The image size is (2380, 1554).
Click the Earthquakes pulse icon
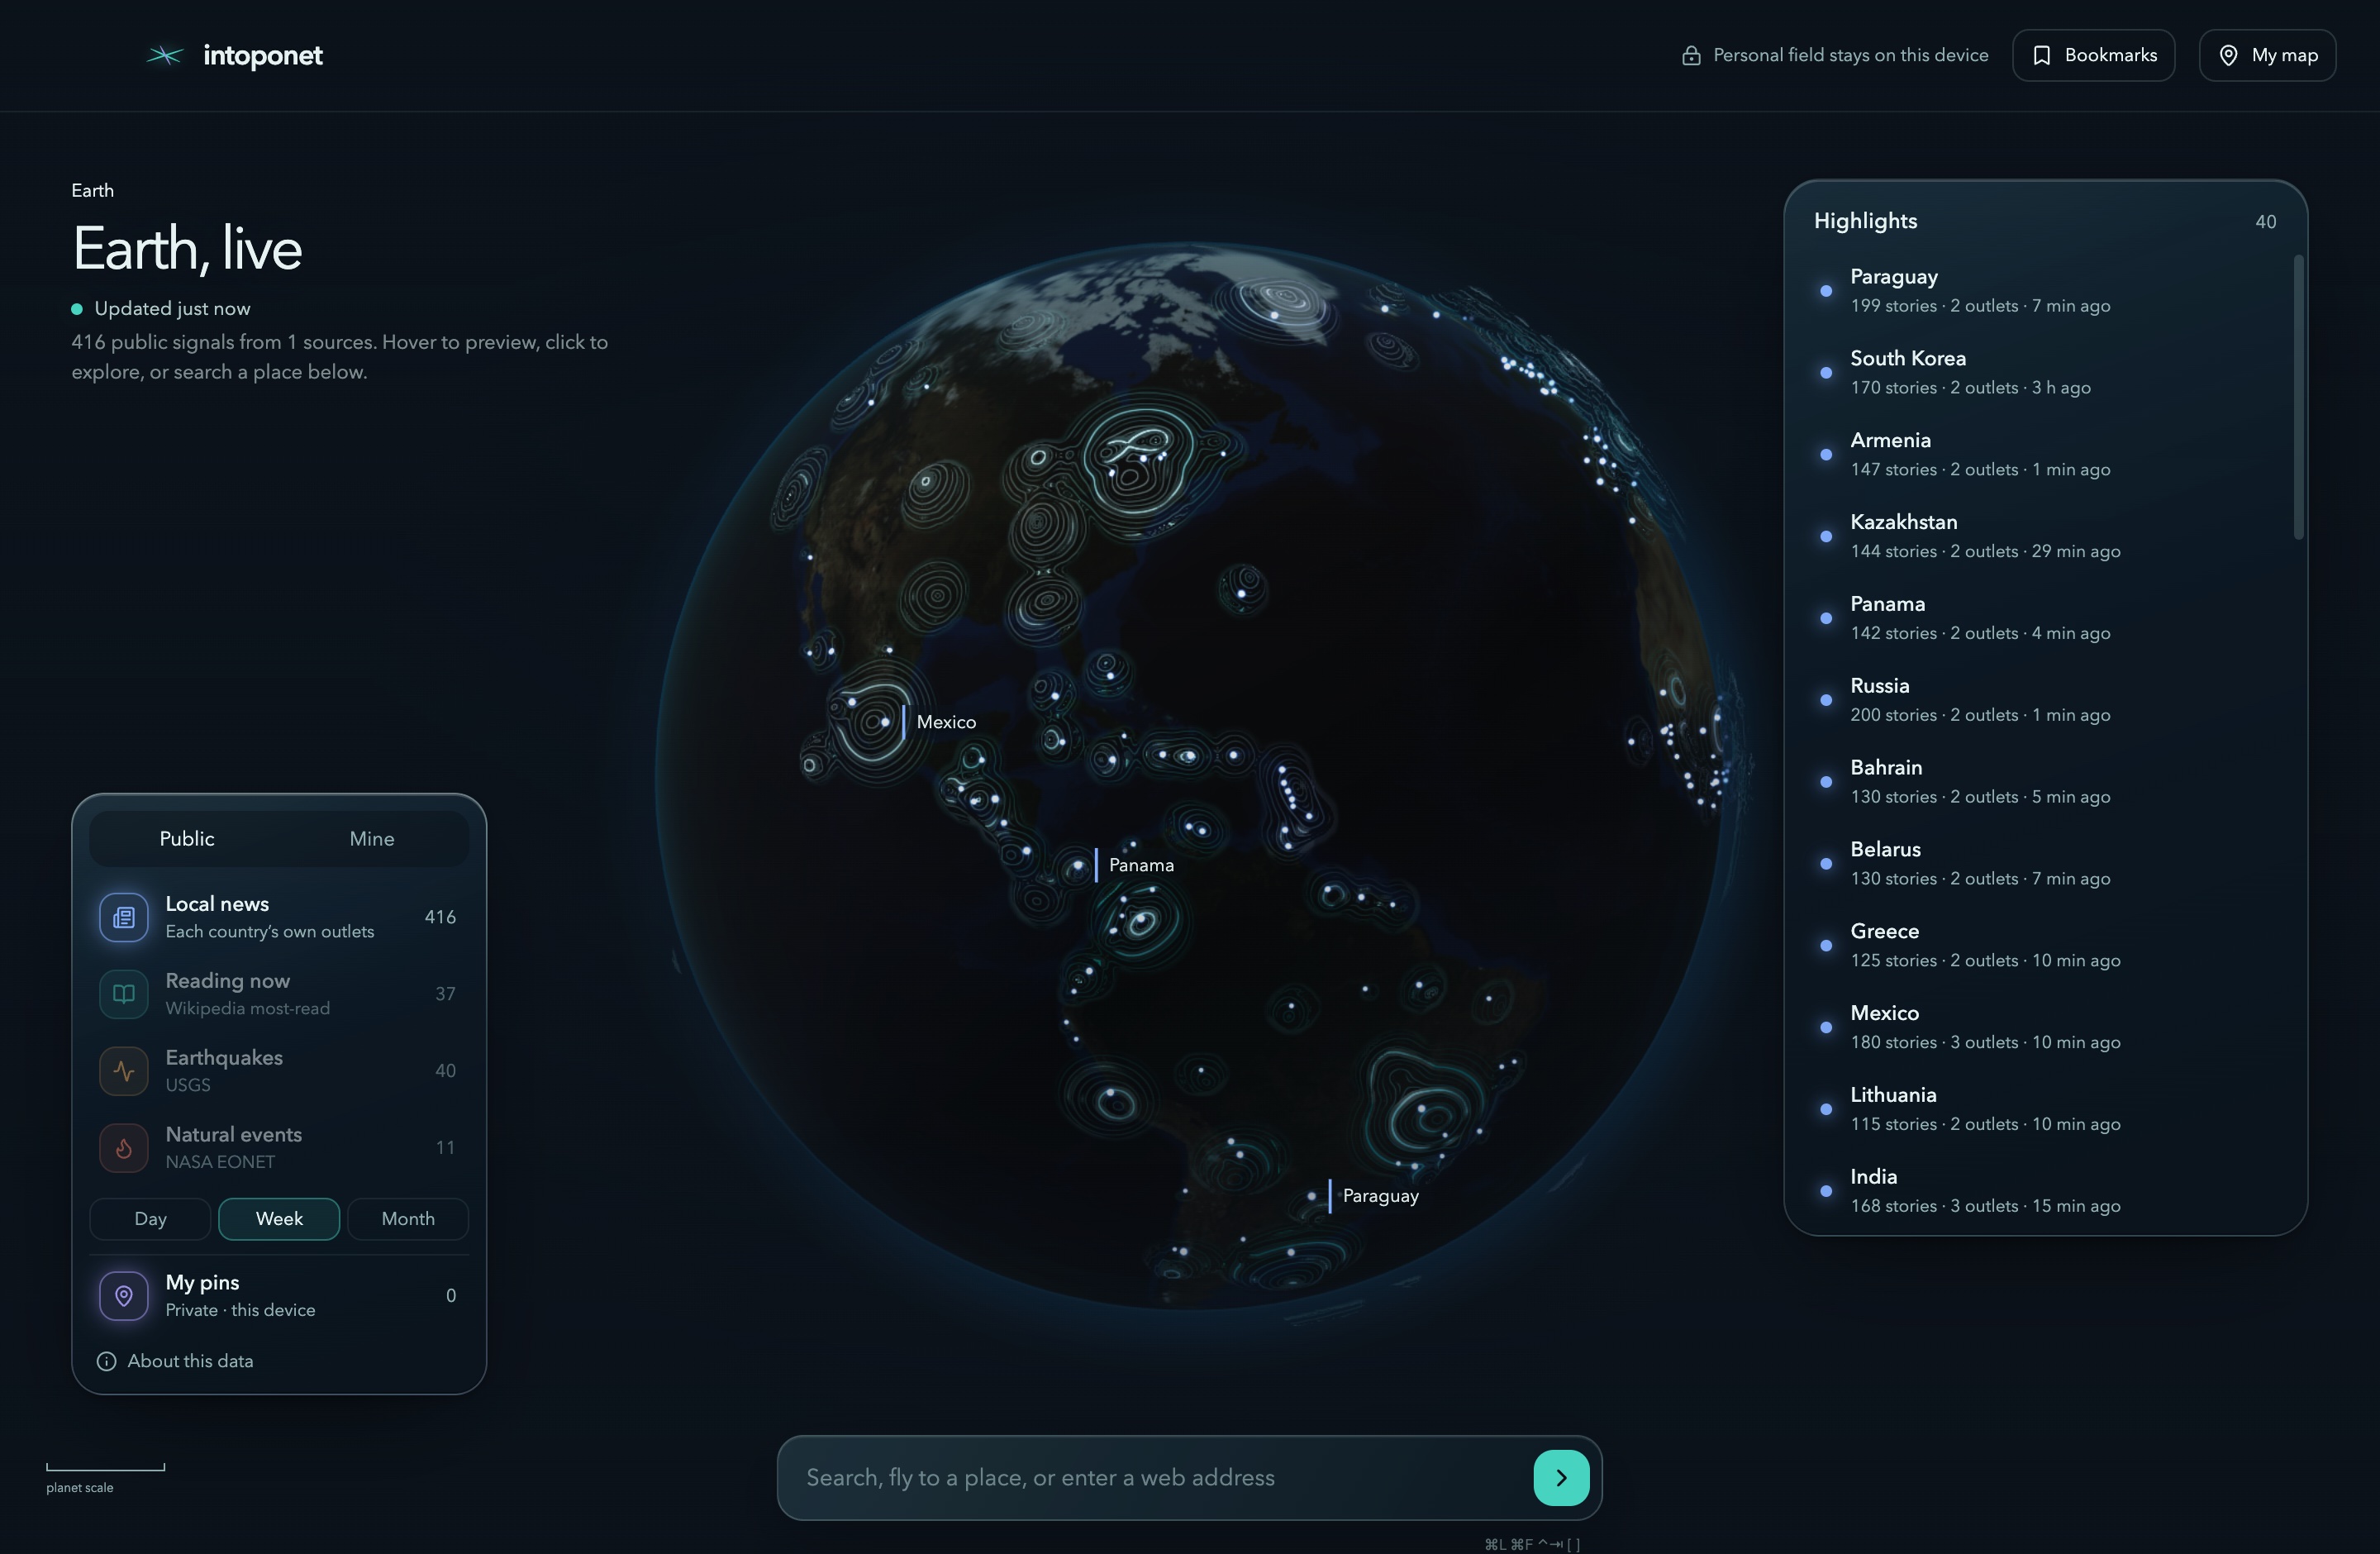[124, 1071]
